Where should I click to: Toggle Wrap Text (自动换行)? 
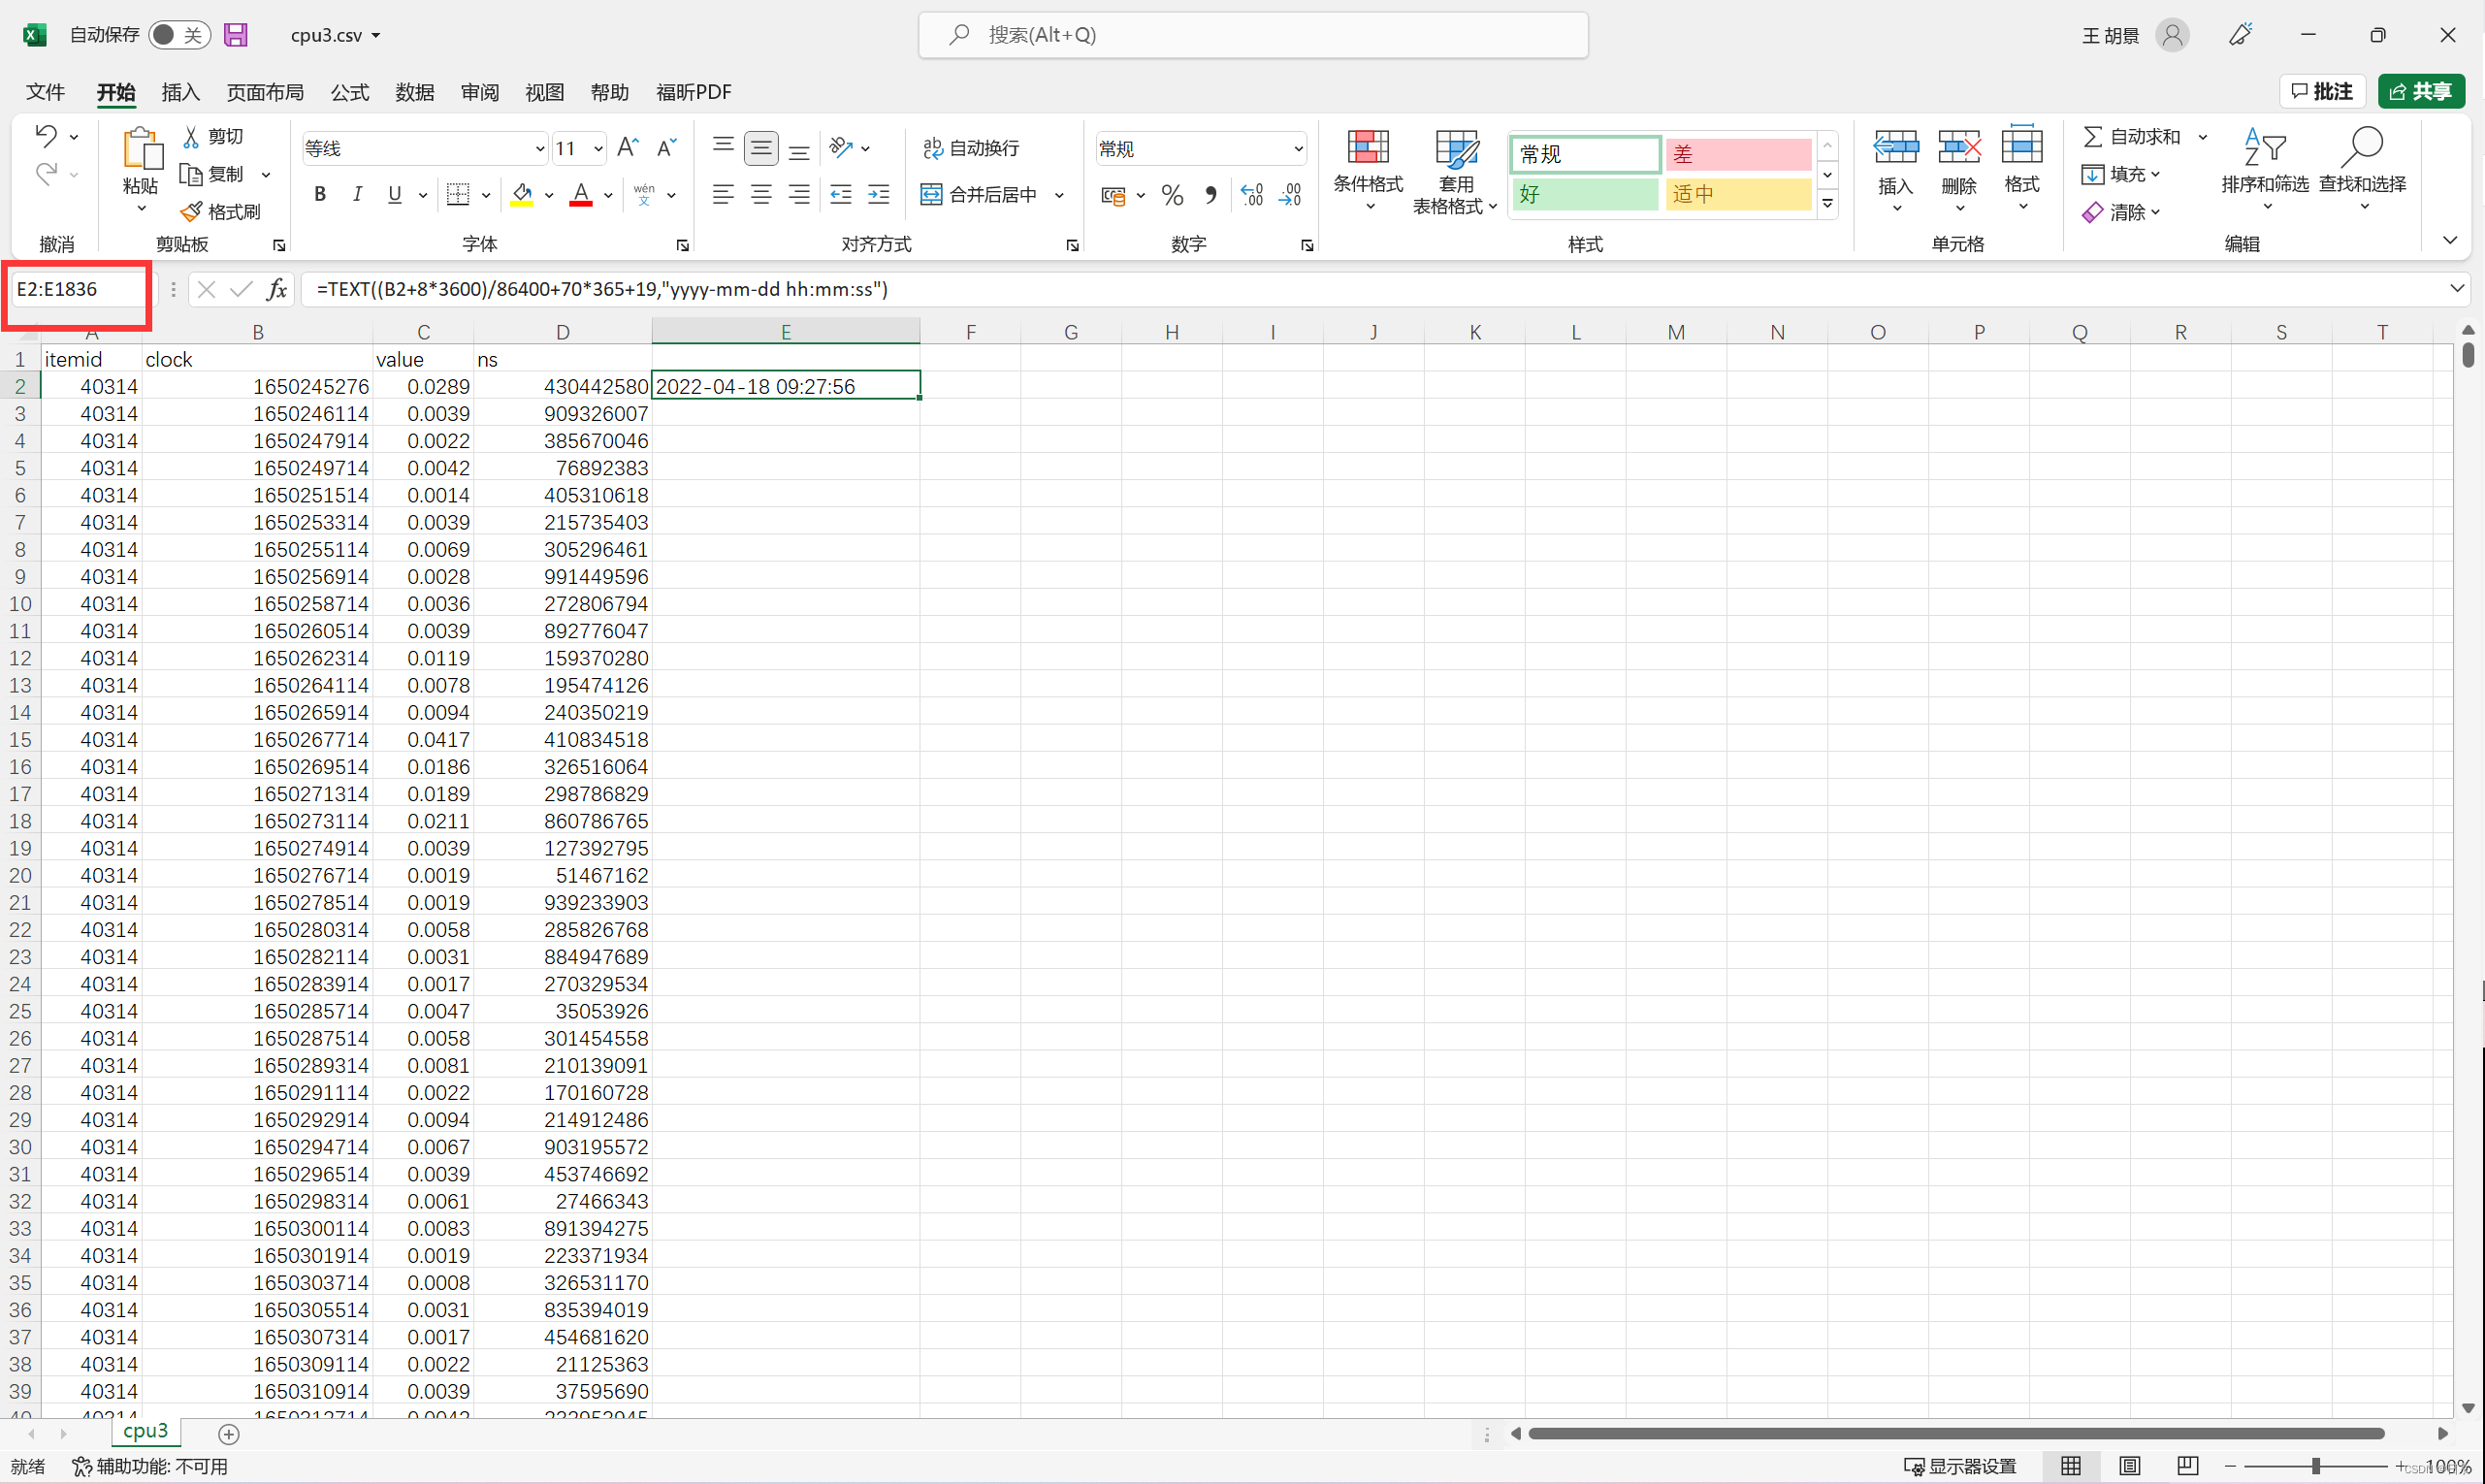coord(970,148)
